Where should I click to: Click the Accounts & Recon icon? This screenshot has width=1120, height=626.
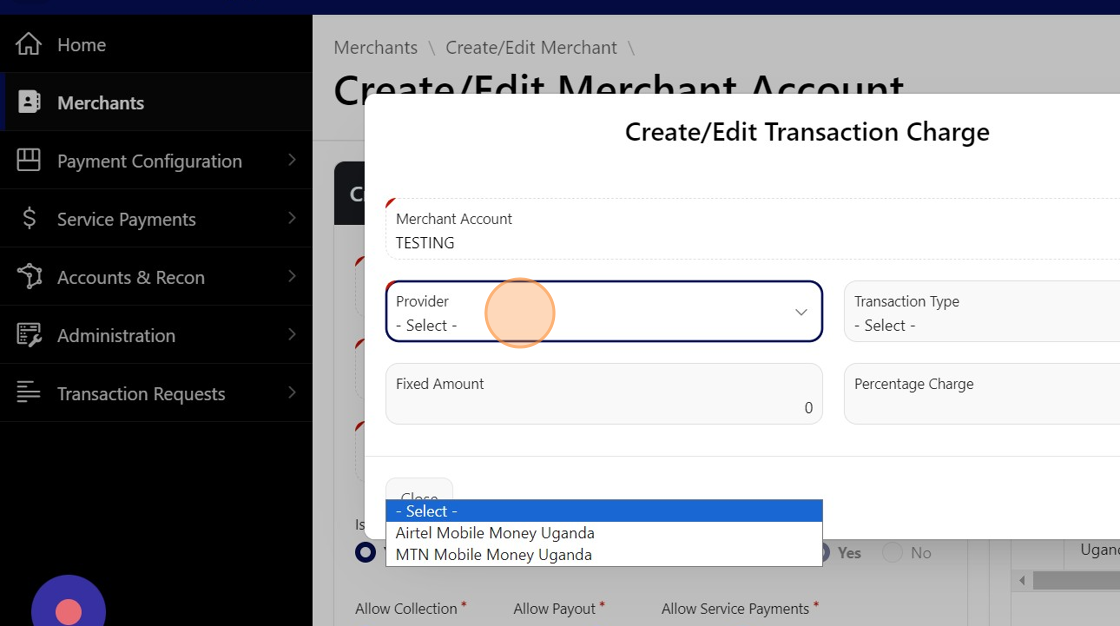[x=29, y=277]
